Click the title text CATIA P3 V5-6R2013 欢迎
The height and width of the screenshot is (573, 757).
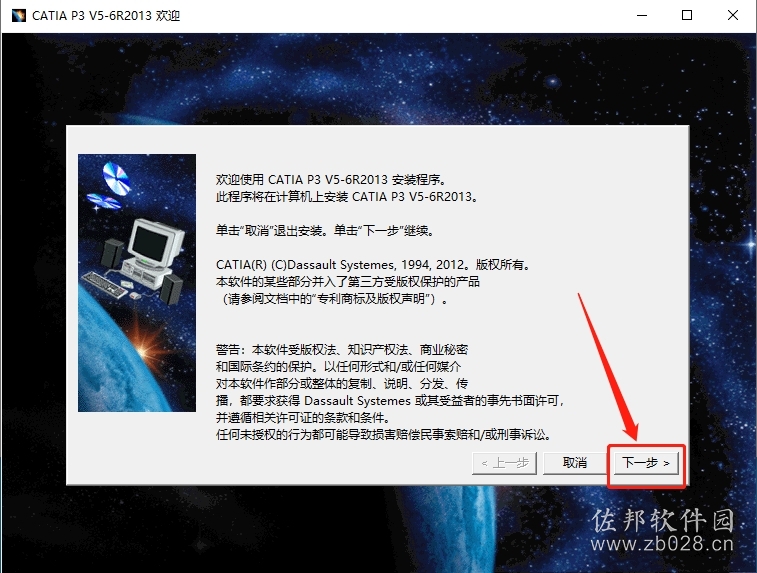pyautogui.click(x=106, y=16)
